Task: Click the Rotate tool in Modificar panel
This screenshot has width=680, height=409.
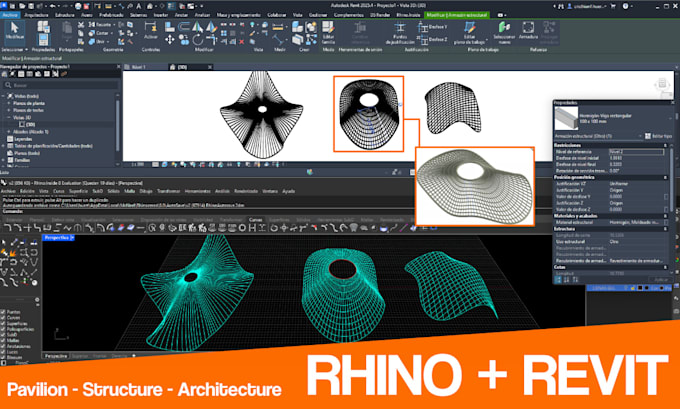Action: 198,40
